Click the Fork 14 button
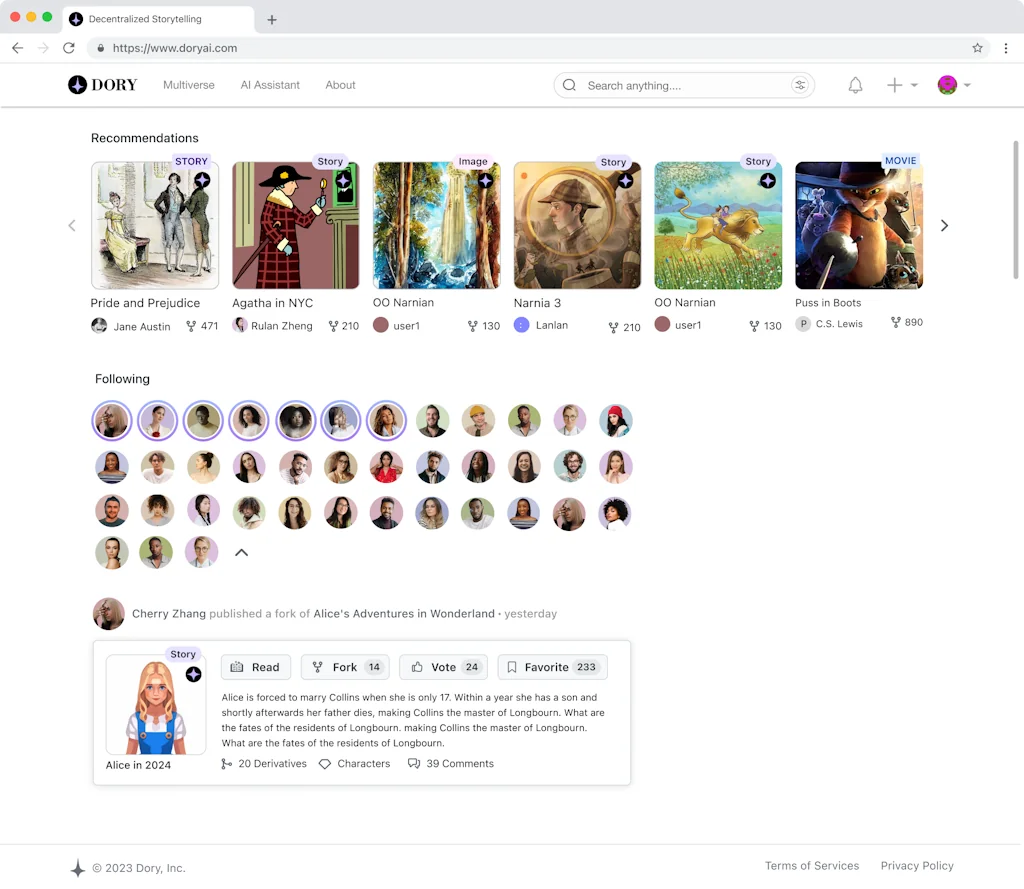Screen dimensions: 1024x889 click(x=345, y=667)
